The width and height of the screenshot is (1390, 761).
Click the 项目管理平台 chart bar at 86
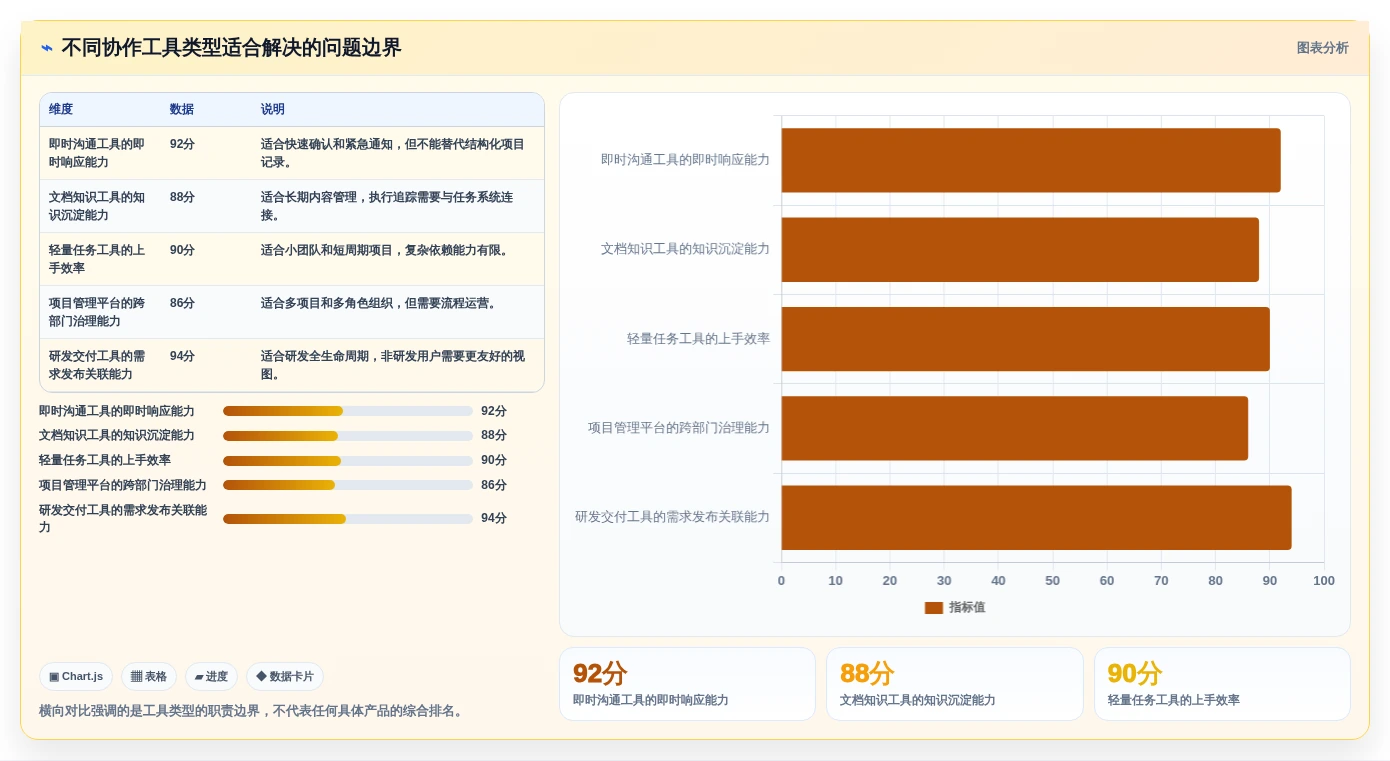[1015, 428]
